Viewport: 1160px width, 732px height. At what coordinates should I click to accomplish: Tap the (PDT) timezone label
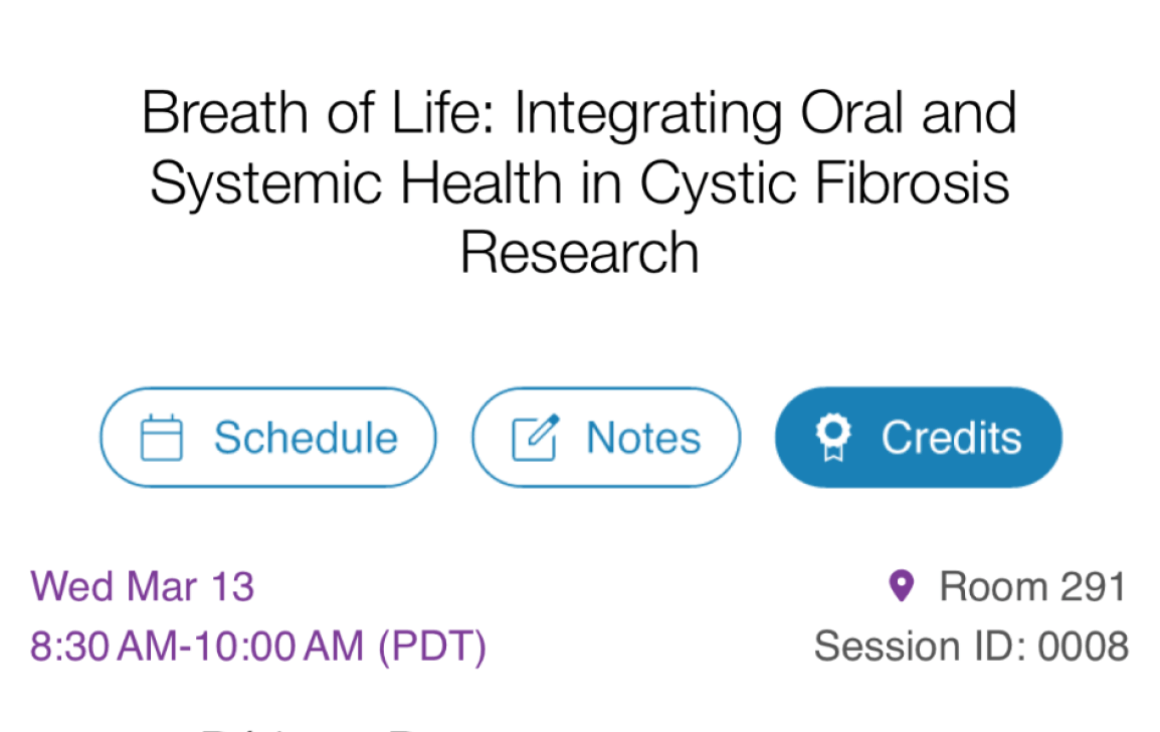pyautogui.click(x=433, y=646)
